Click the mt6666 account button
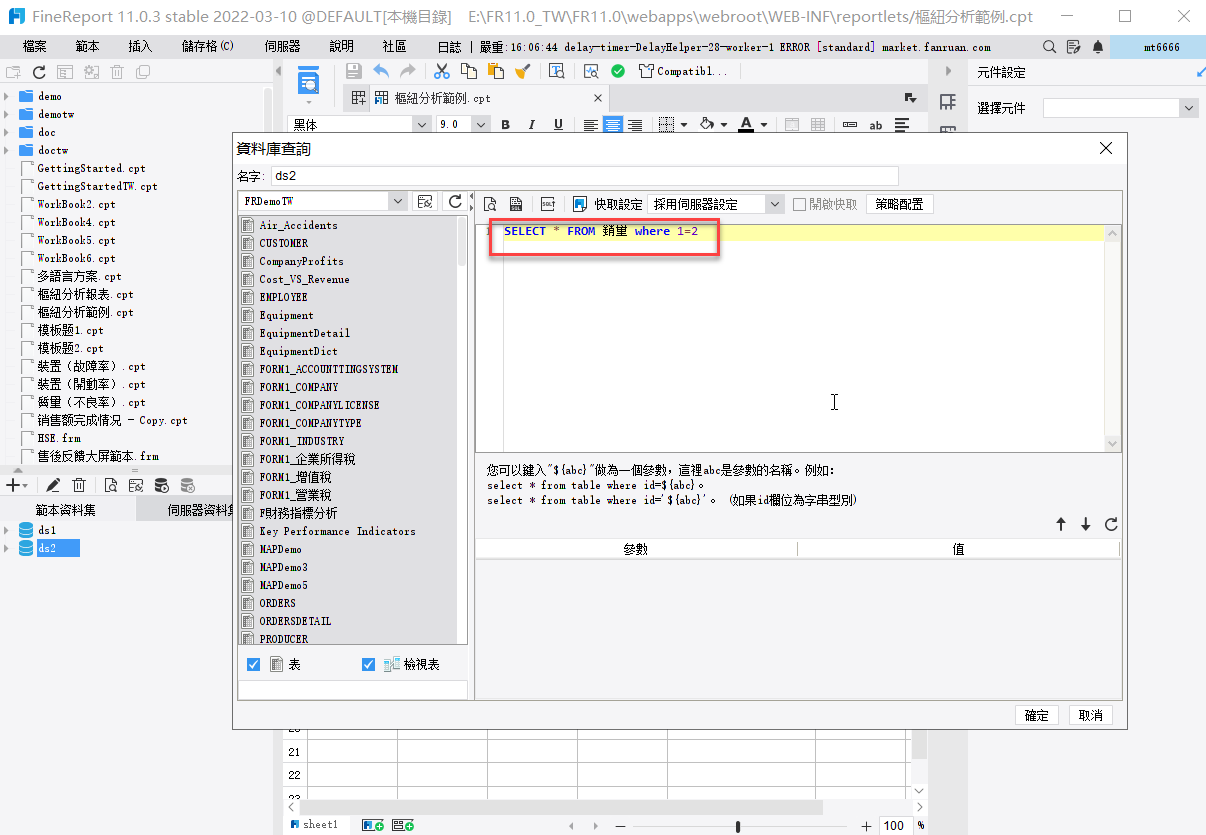Viewport: 1206px width, 835px height. 1158,47
